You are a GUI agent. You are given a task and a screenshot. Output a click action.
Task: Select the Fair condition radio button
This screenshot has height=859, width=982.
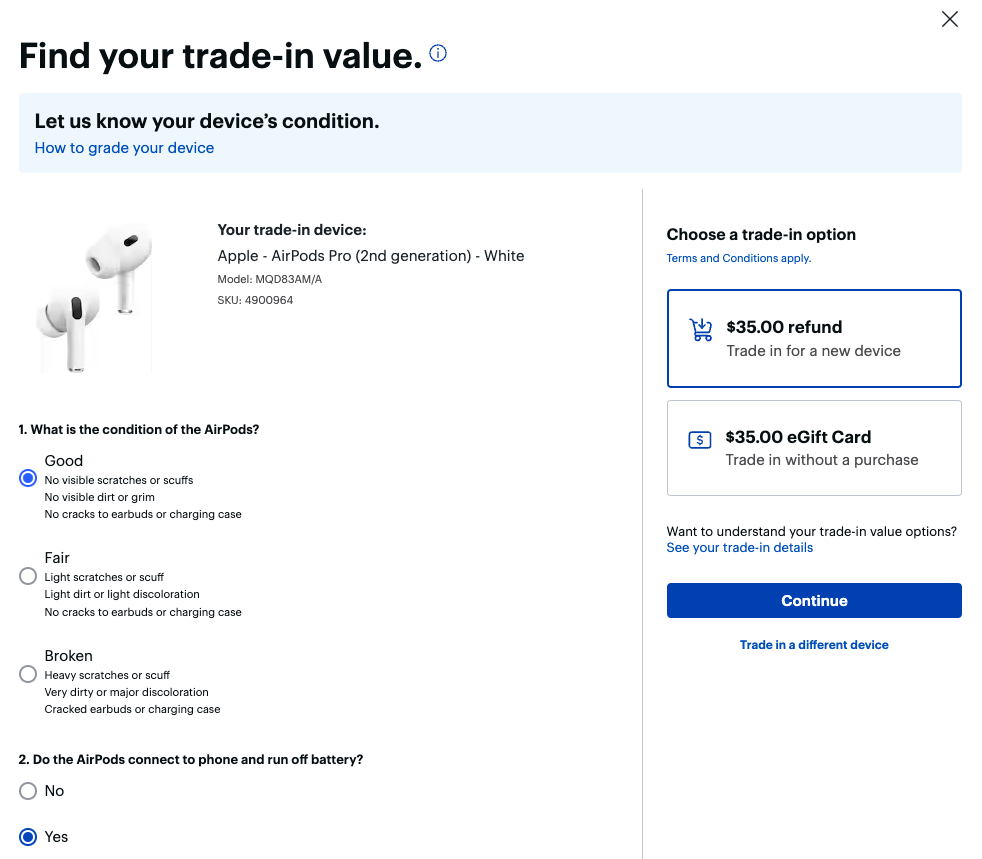[x=28, y=576]
